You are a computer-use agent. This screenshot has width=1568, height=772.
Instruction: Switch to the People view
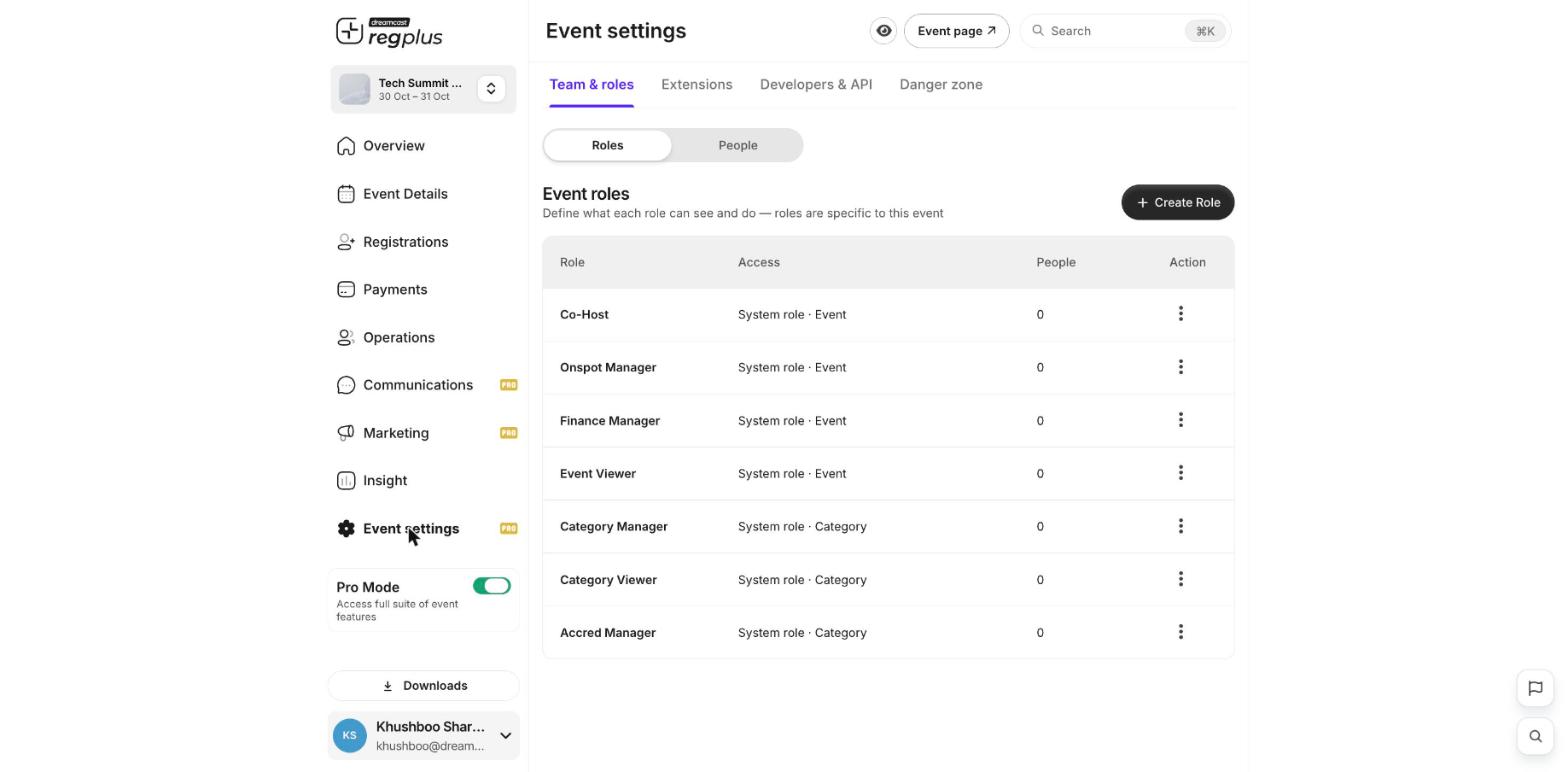[738, 145]
